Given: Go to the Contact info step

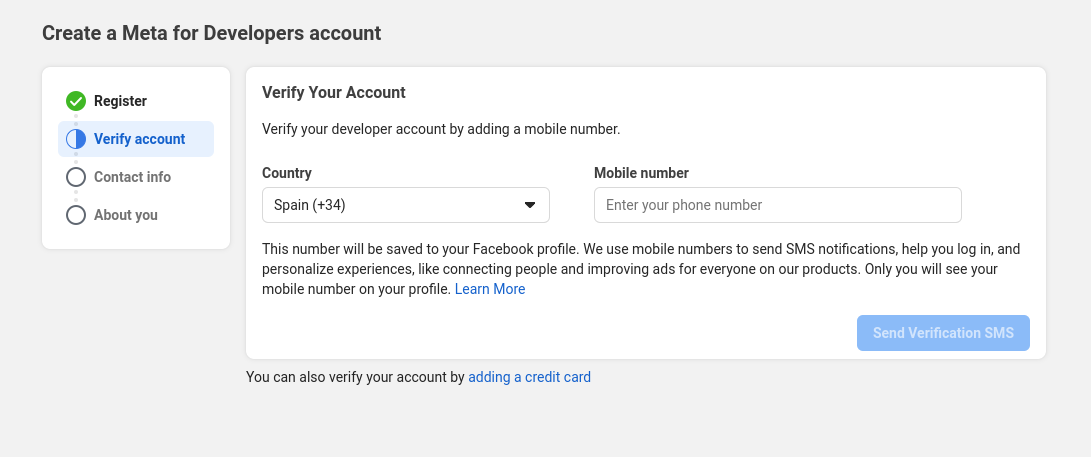Looking at the screenshot, I should 132,177.
